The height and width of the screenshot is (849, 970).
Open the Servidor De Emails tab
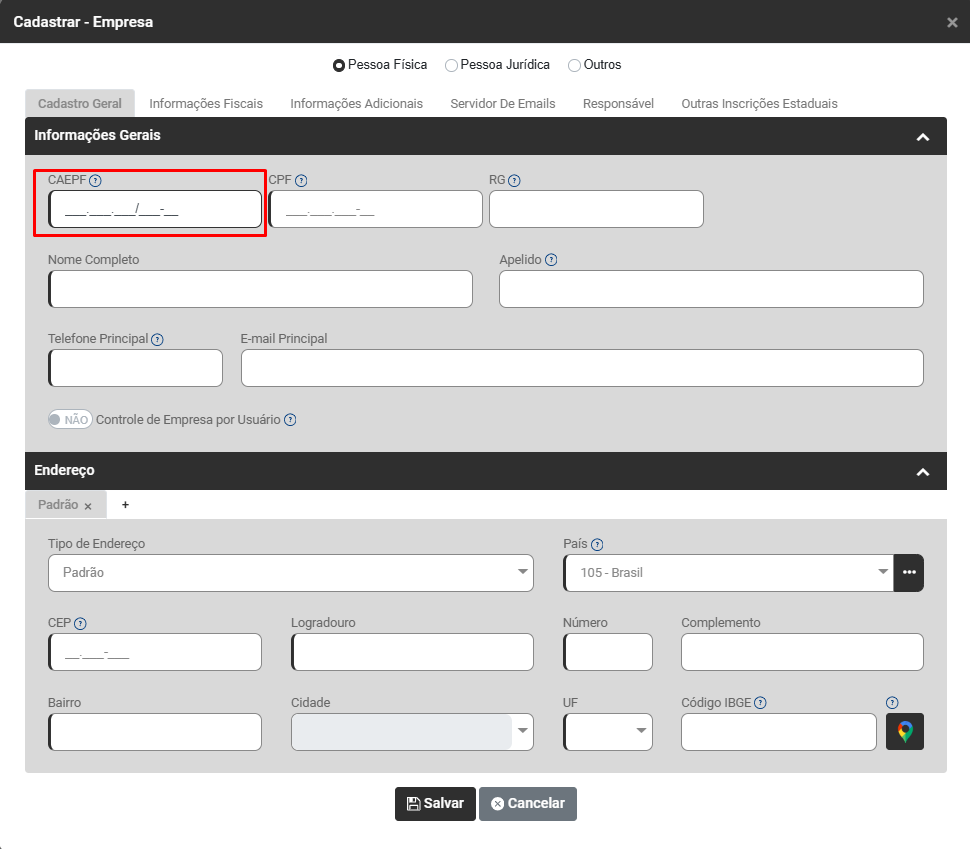click(502, 104)
